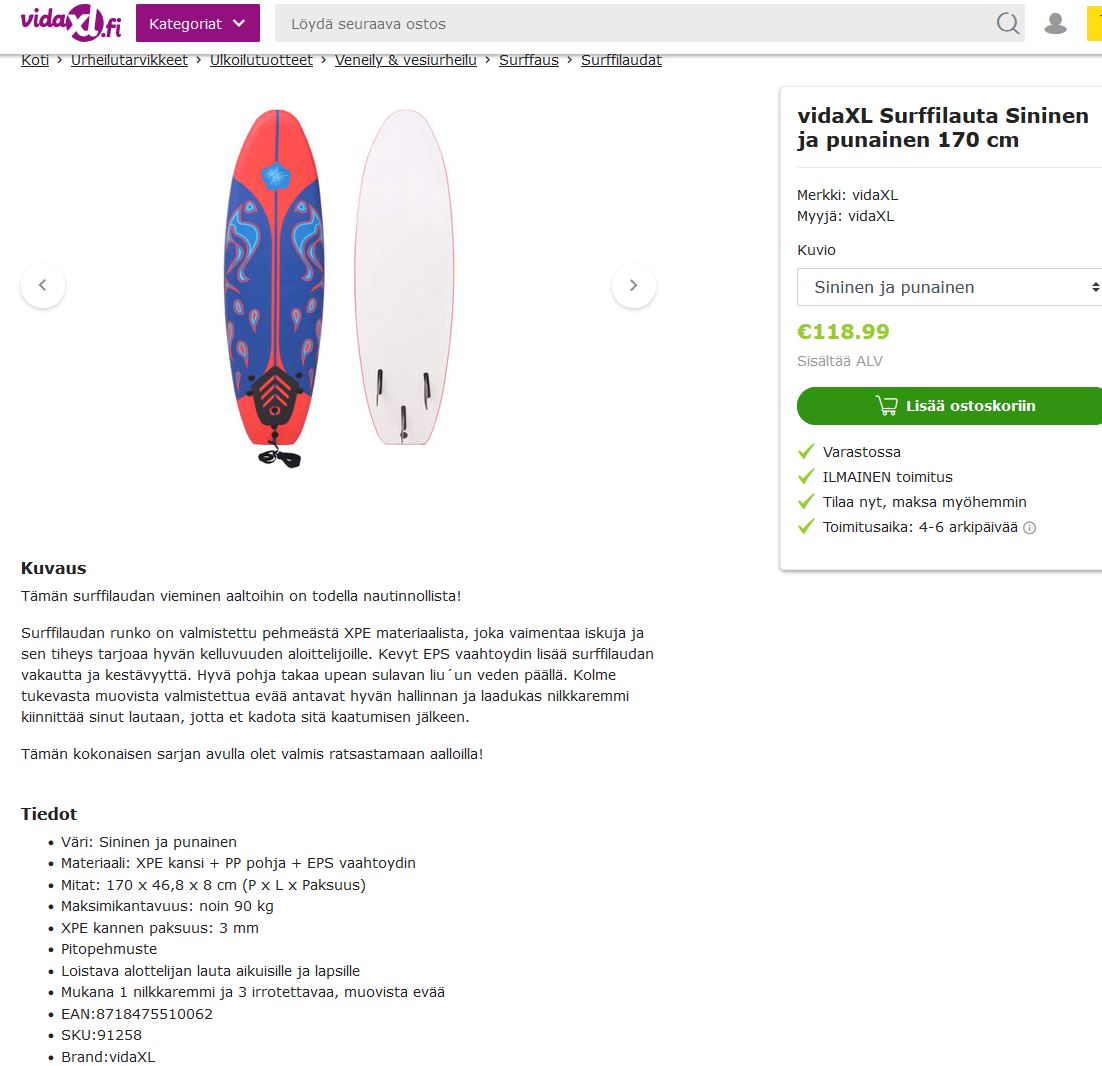Show previous product image arrow
Viewport: 1102px width, 1066px height.
[x=43, y=285]
